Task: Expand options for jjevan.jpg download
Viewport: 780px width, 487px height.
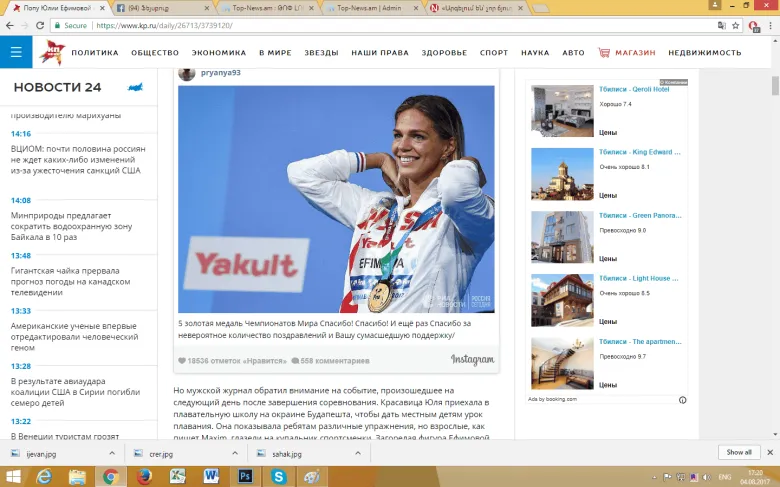Action: [111, 453]
